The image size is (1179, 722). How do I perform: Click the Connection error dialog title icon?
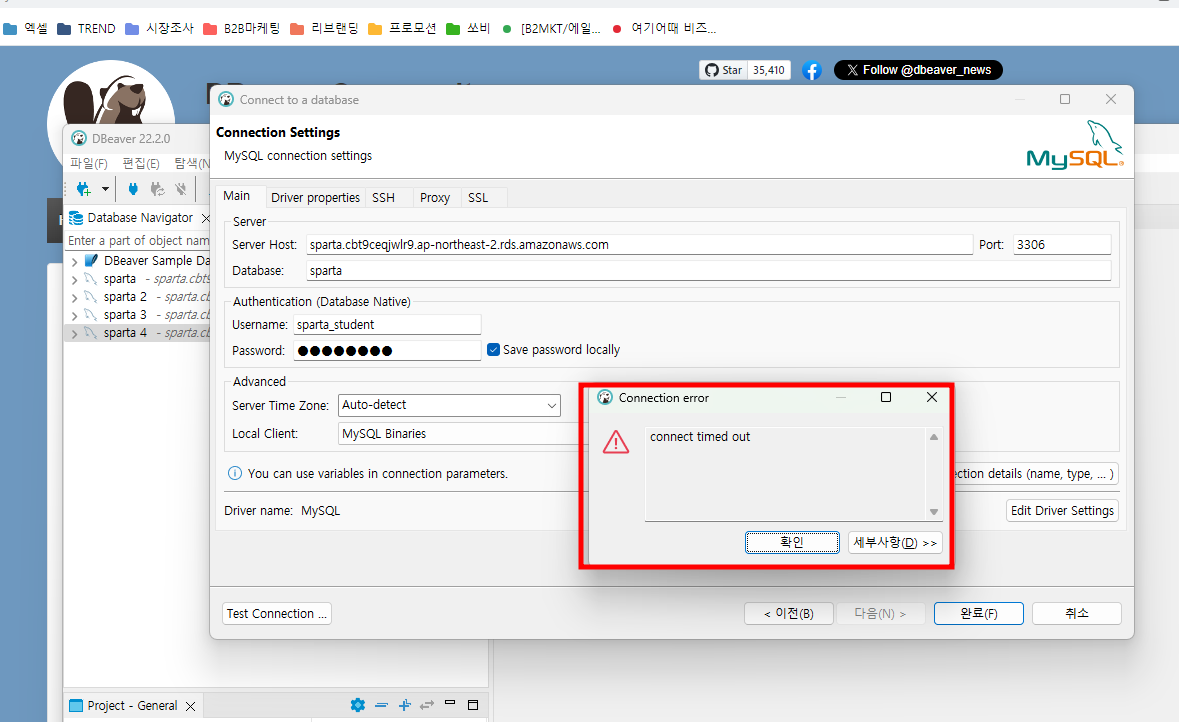[605, 397]
